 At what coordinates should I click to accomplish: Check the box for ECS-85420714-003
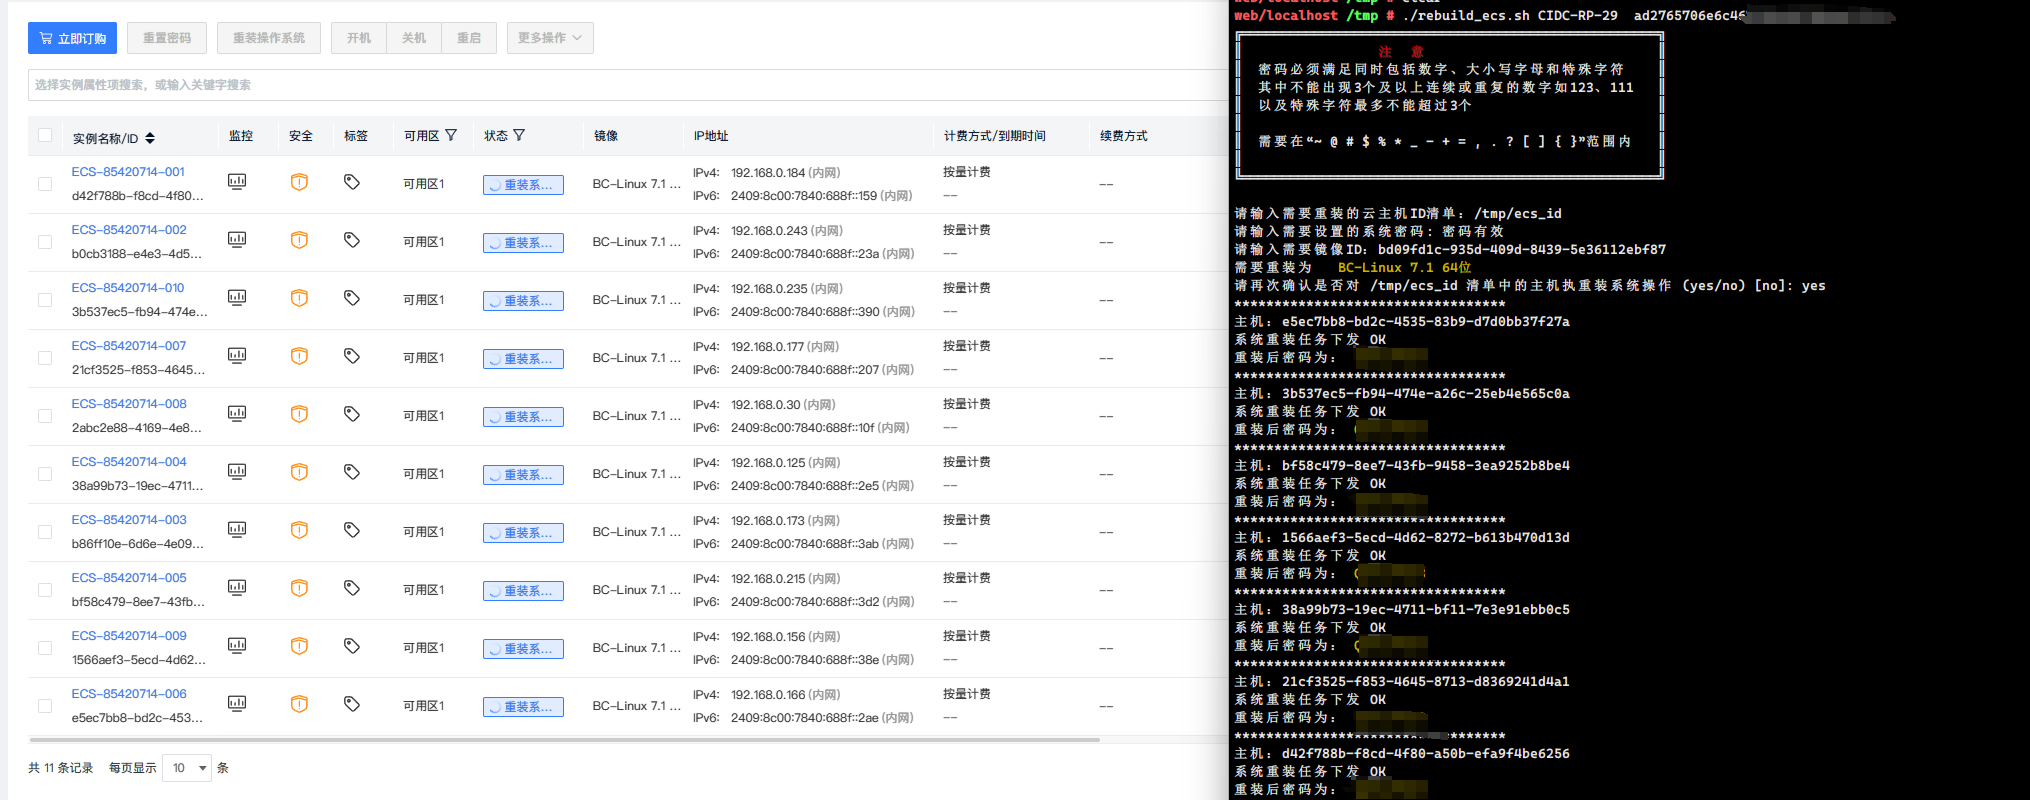[45, 532]
